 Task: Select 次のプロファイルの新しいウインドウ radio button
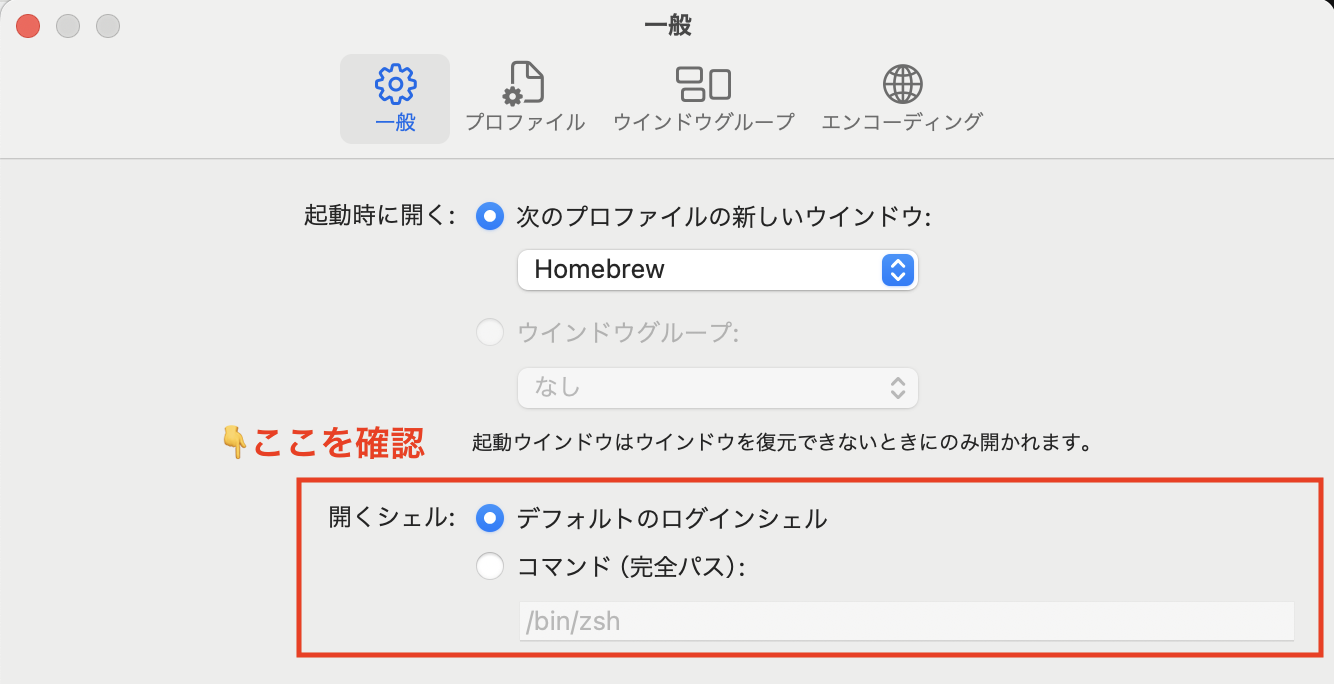pos(489,216)
